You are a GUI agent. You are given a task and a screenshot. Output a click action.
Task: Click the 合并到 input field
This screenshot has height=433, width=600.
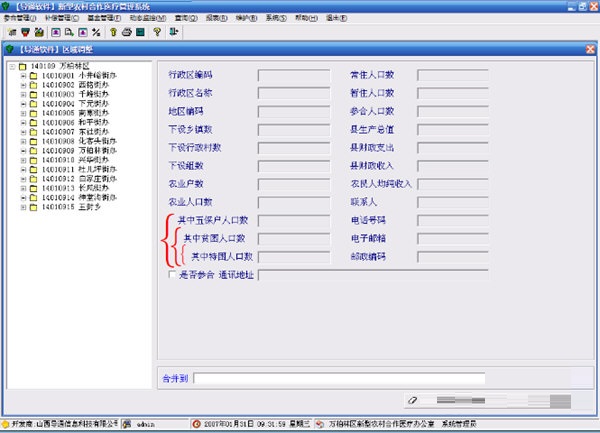pos(339,378)
